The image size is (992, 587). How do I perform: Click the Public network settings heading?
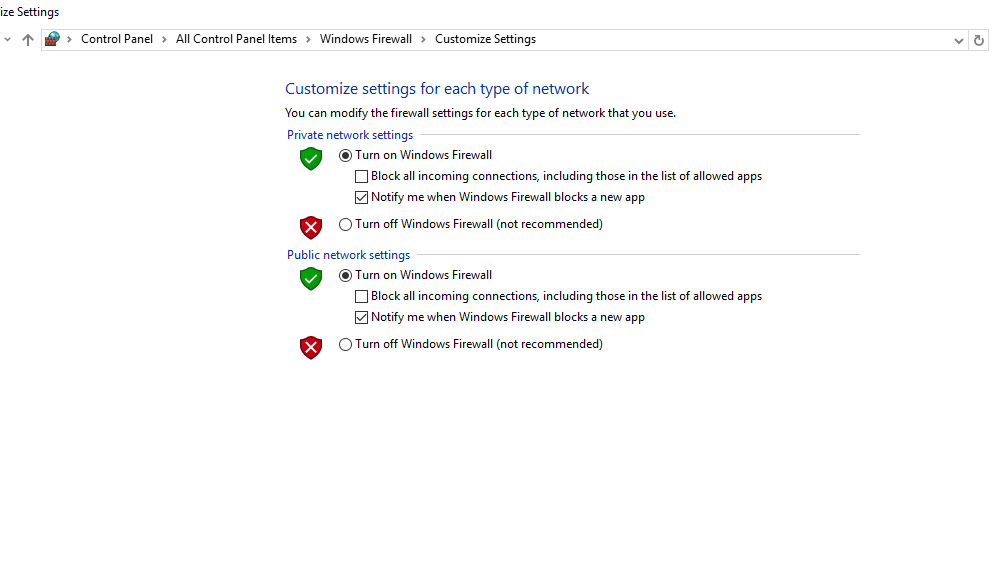click(349, 255)
